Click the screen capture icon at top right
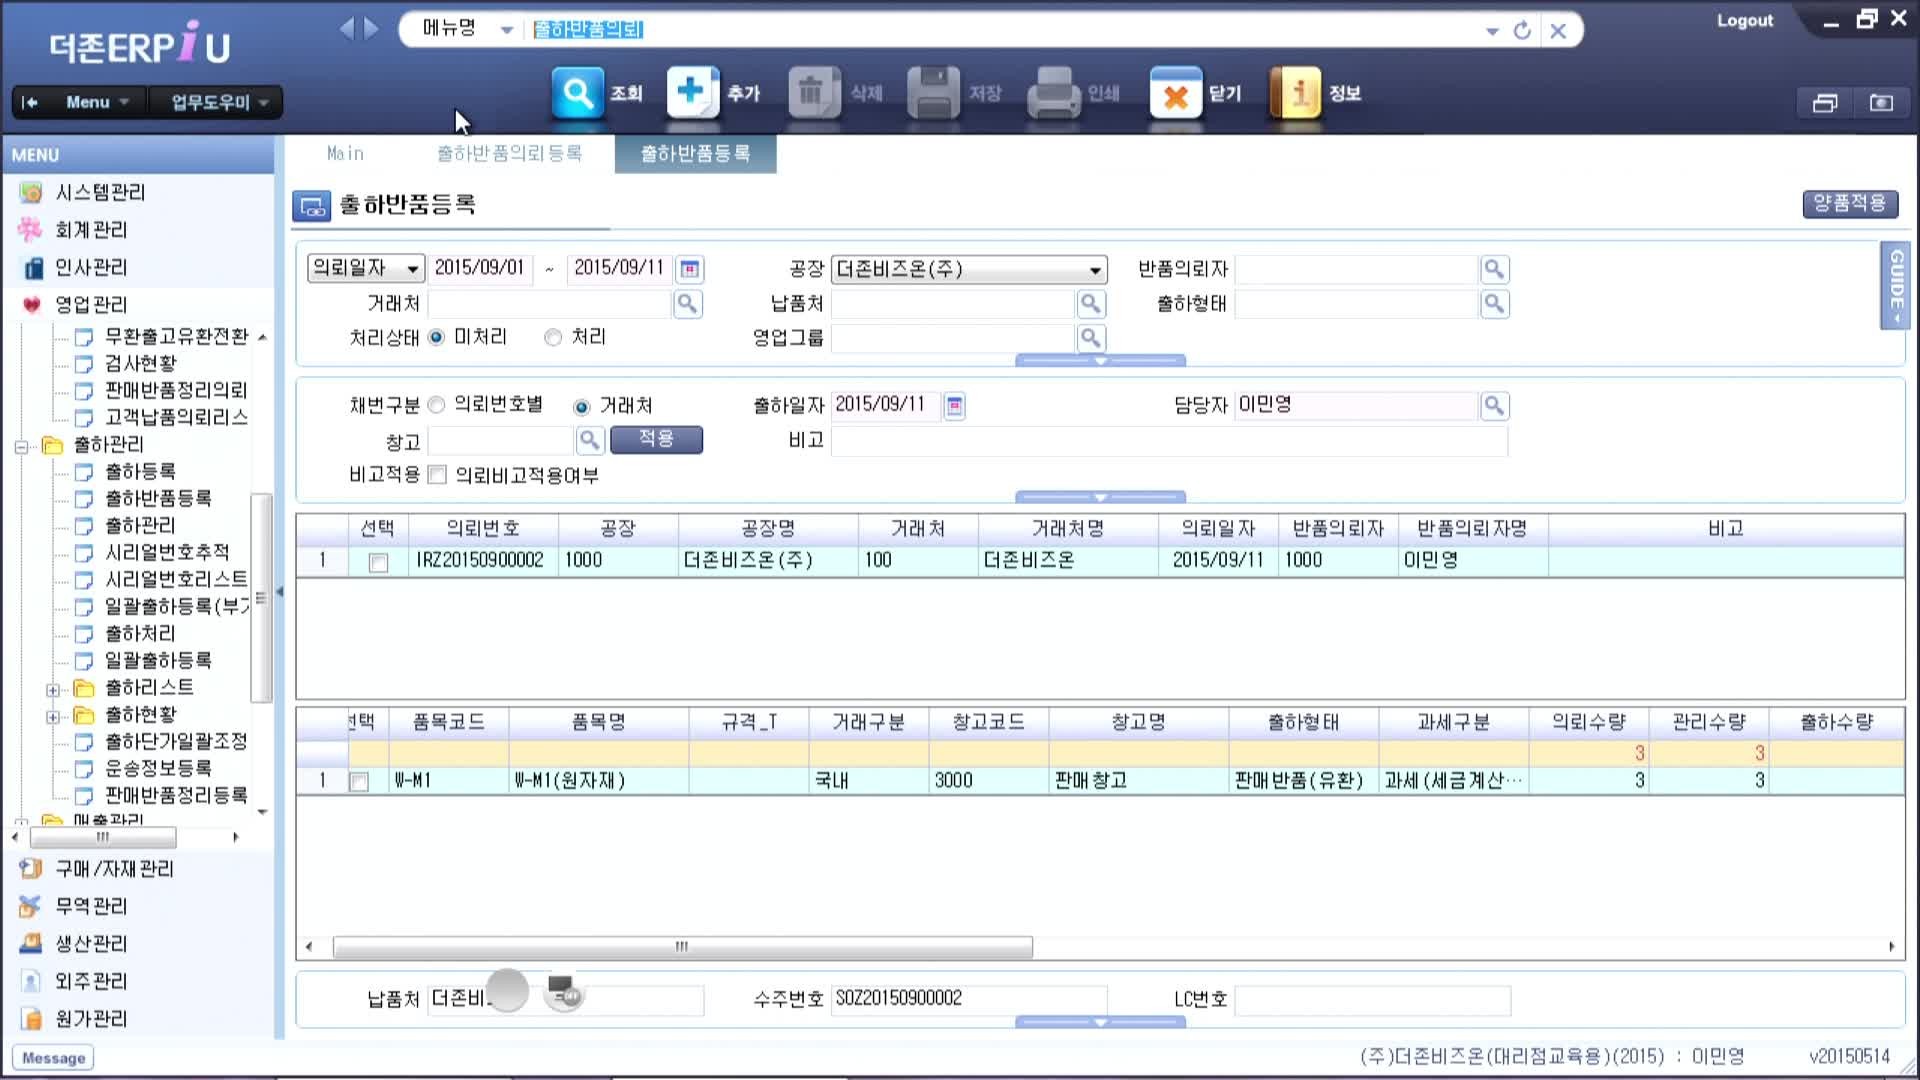 click(x=1881, y=102)
